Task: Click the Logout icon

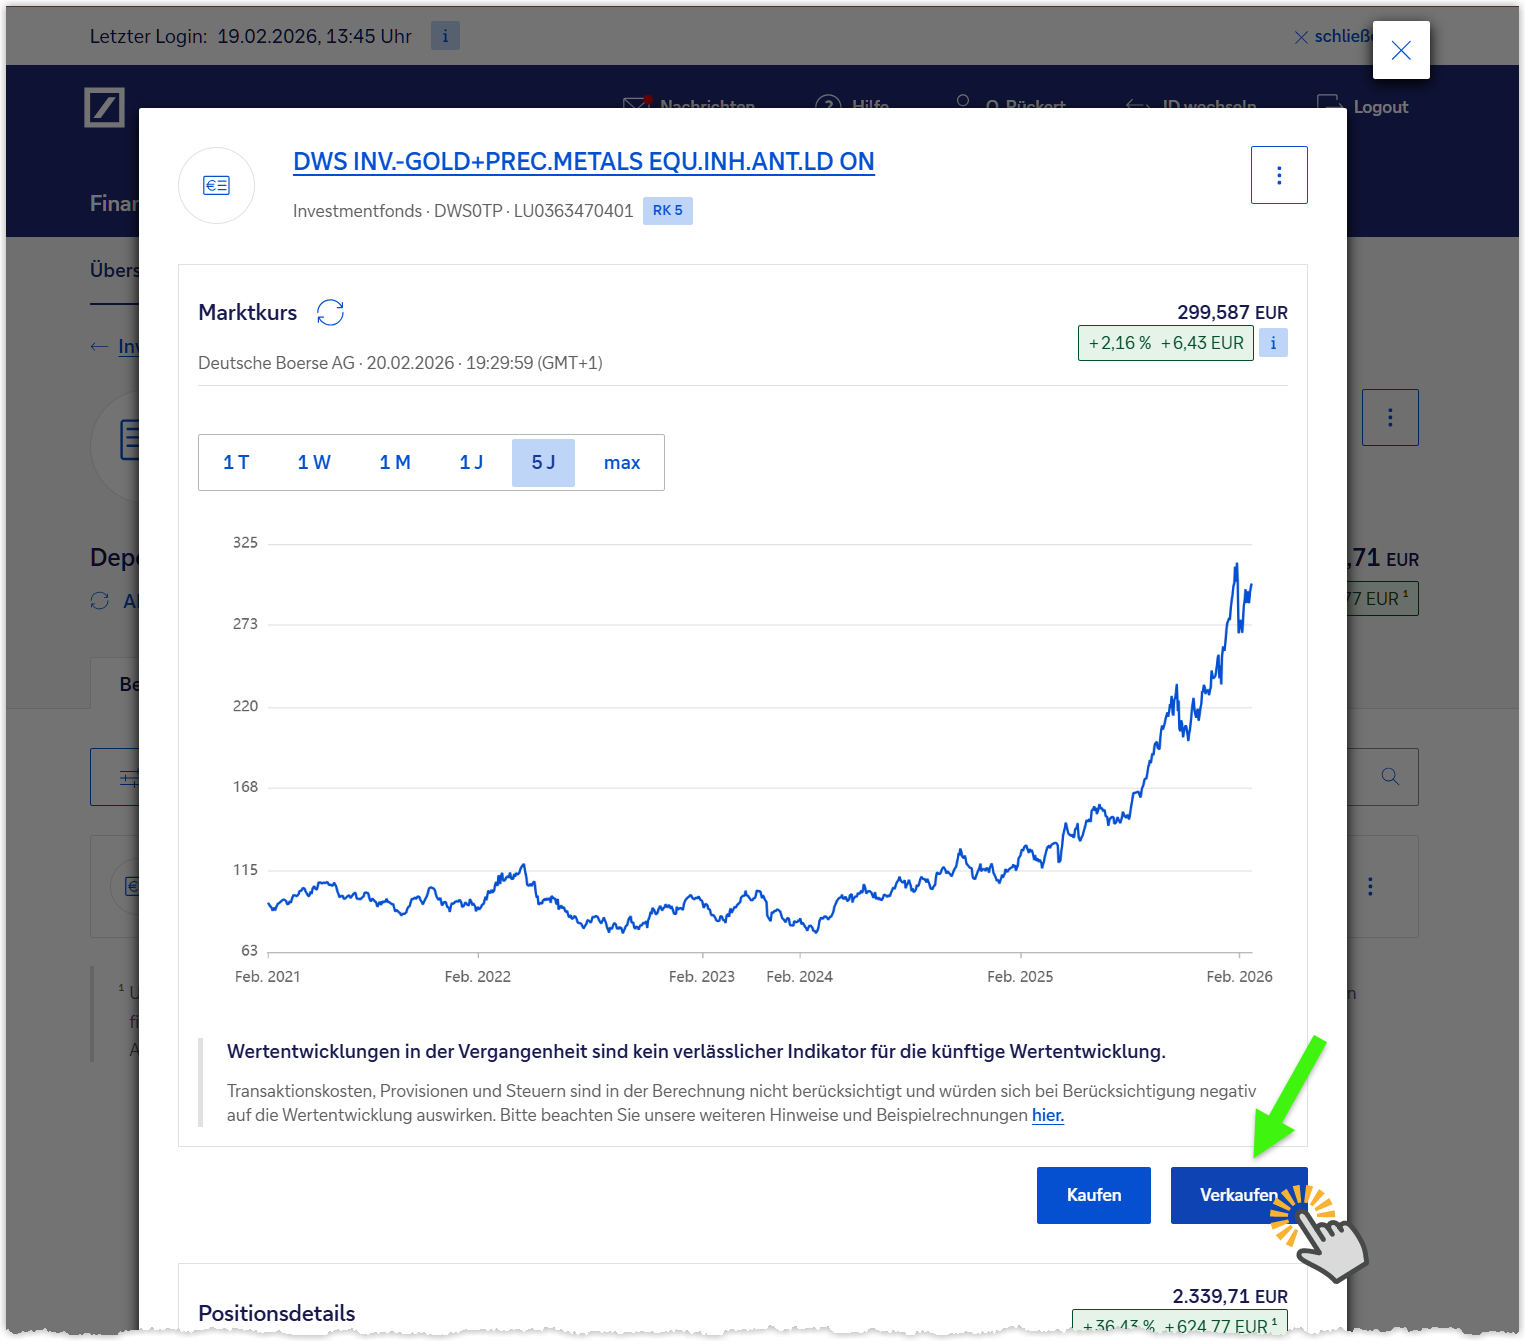Action: (x=1330, y=105)
